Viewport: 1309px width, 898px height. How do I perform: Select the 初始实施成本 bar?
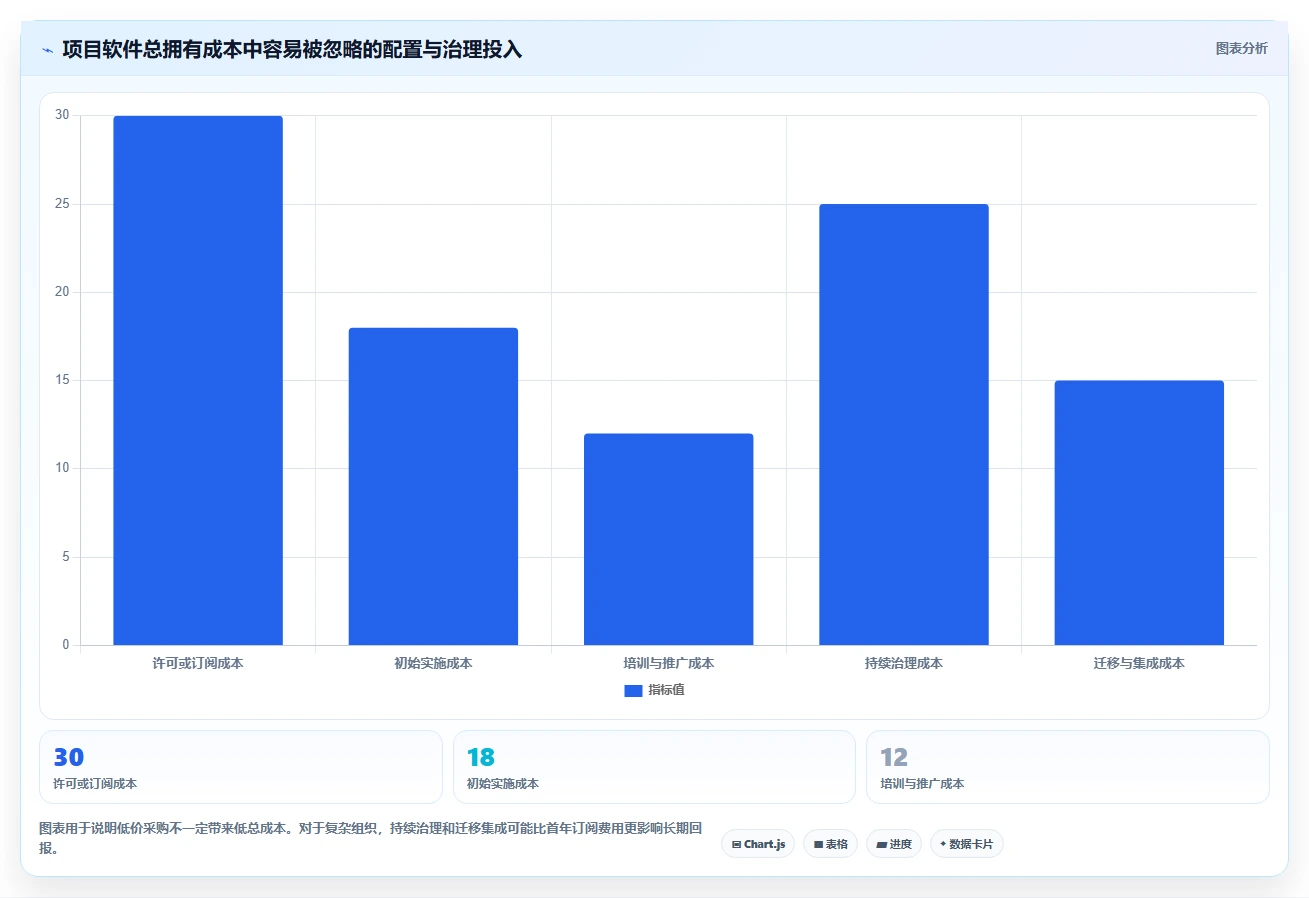click(x=433, y=486)
